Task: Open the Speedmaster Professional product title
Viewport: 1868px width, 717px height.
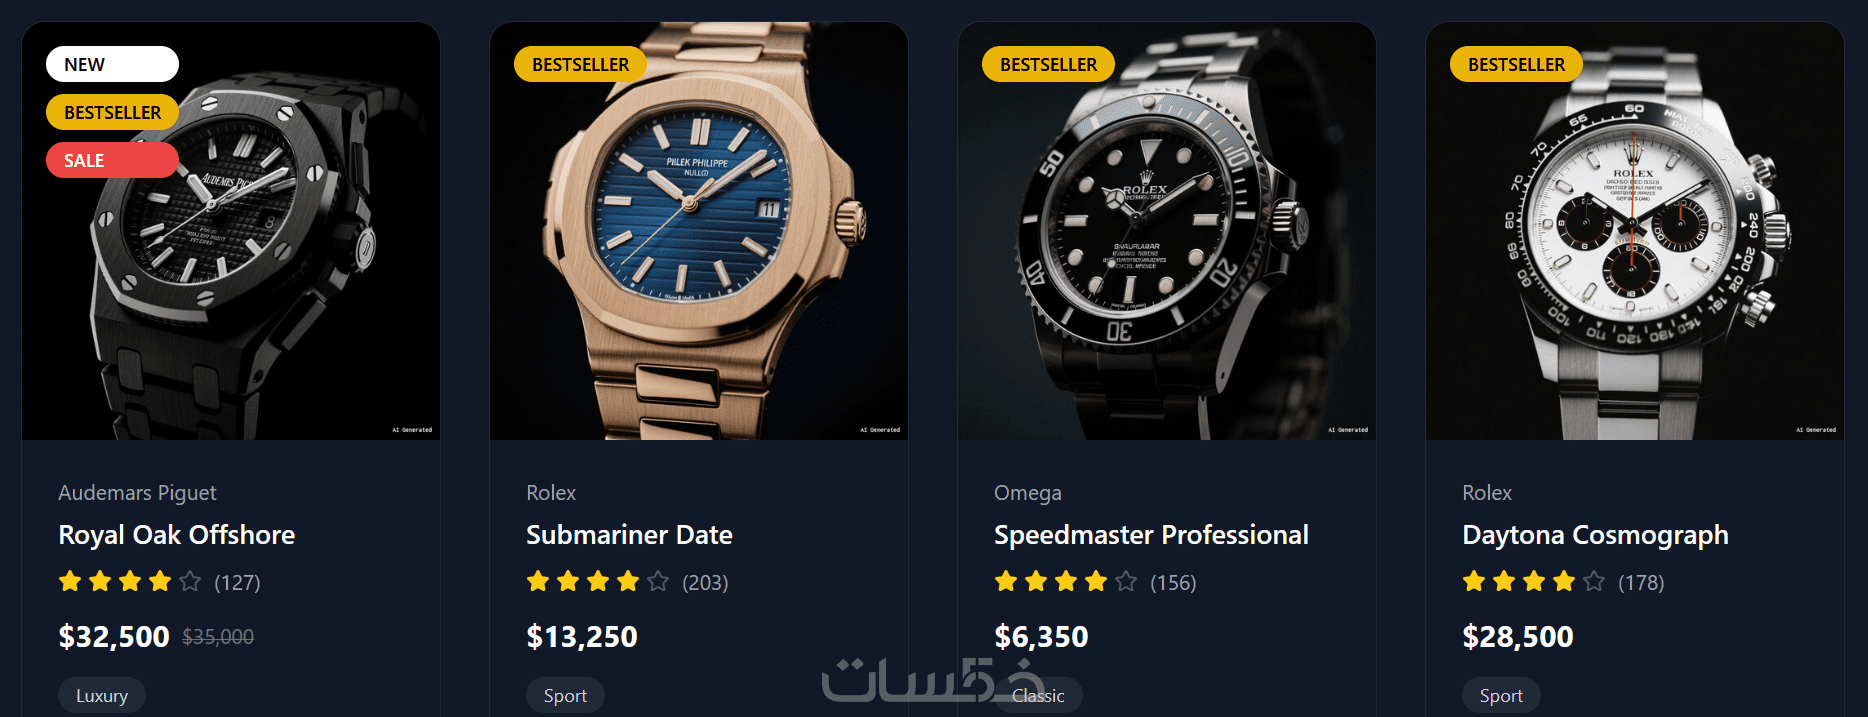Action: 1151,535
